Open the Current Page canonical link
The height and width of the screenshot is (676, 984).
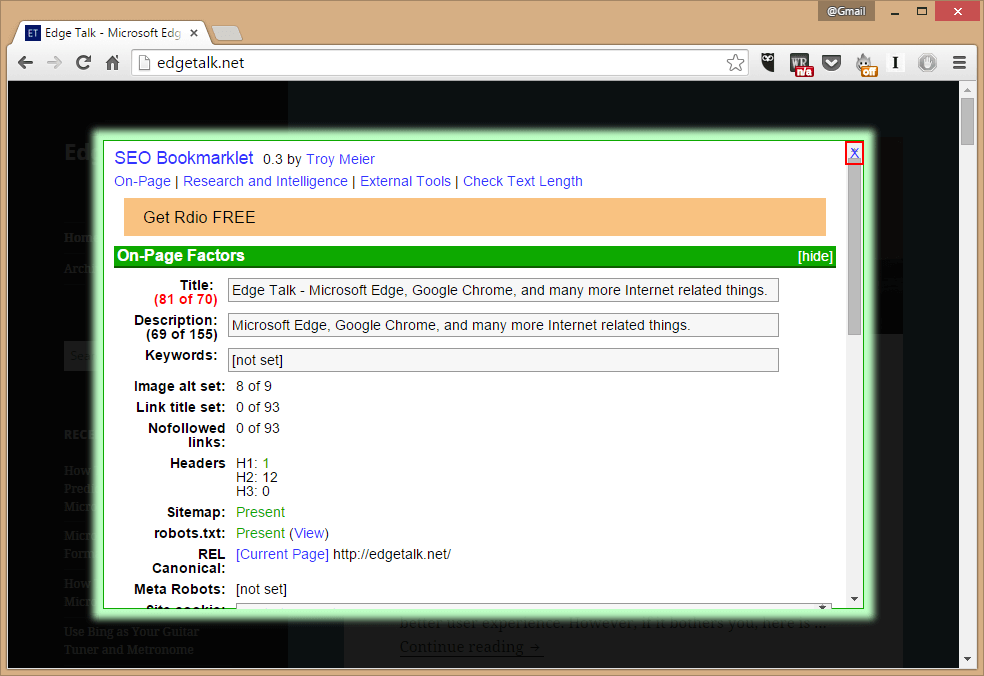coord(282,554)
